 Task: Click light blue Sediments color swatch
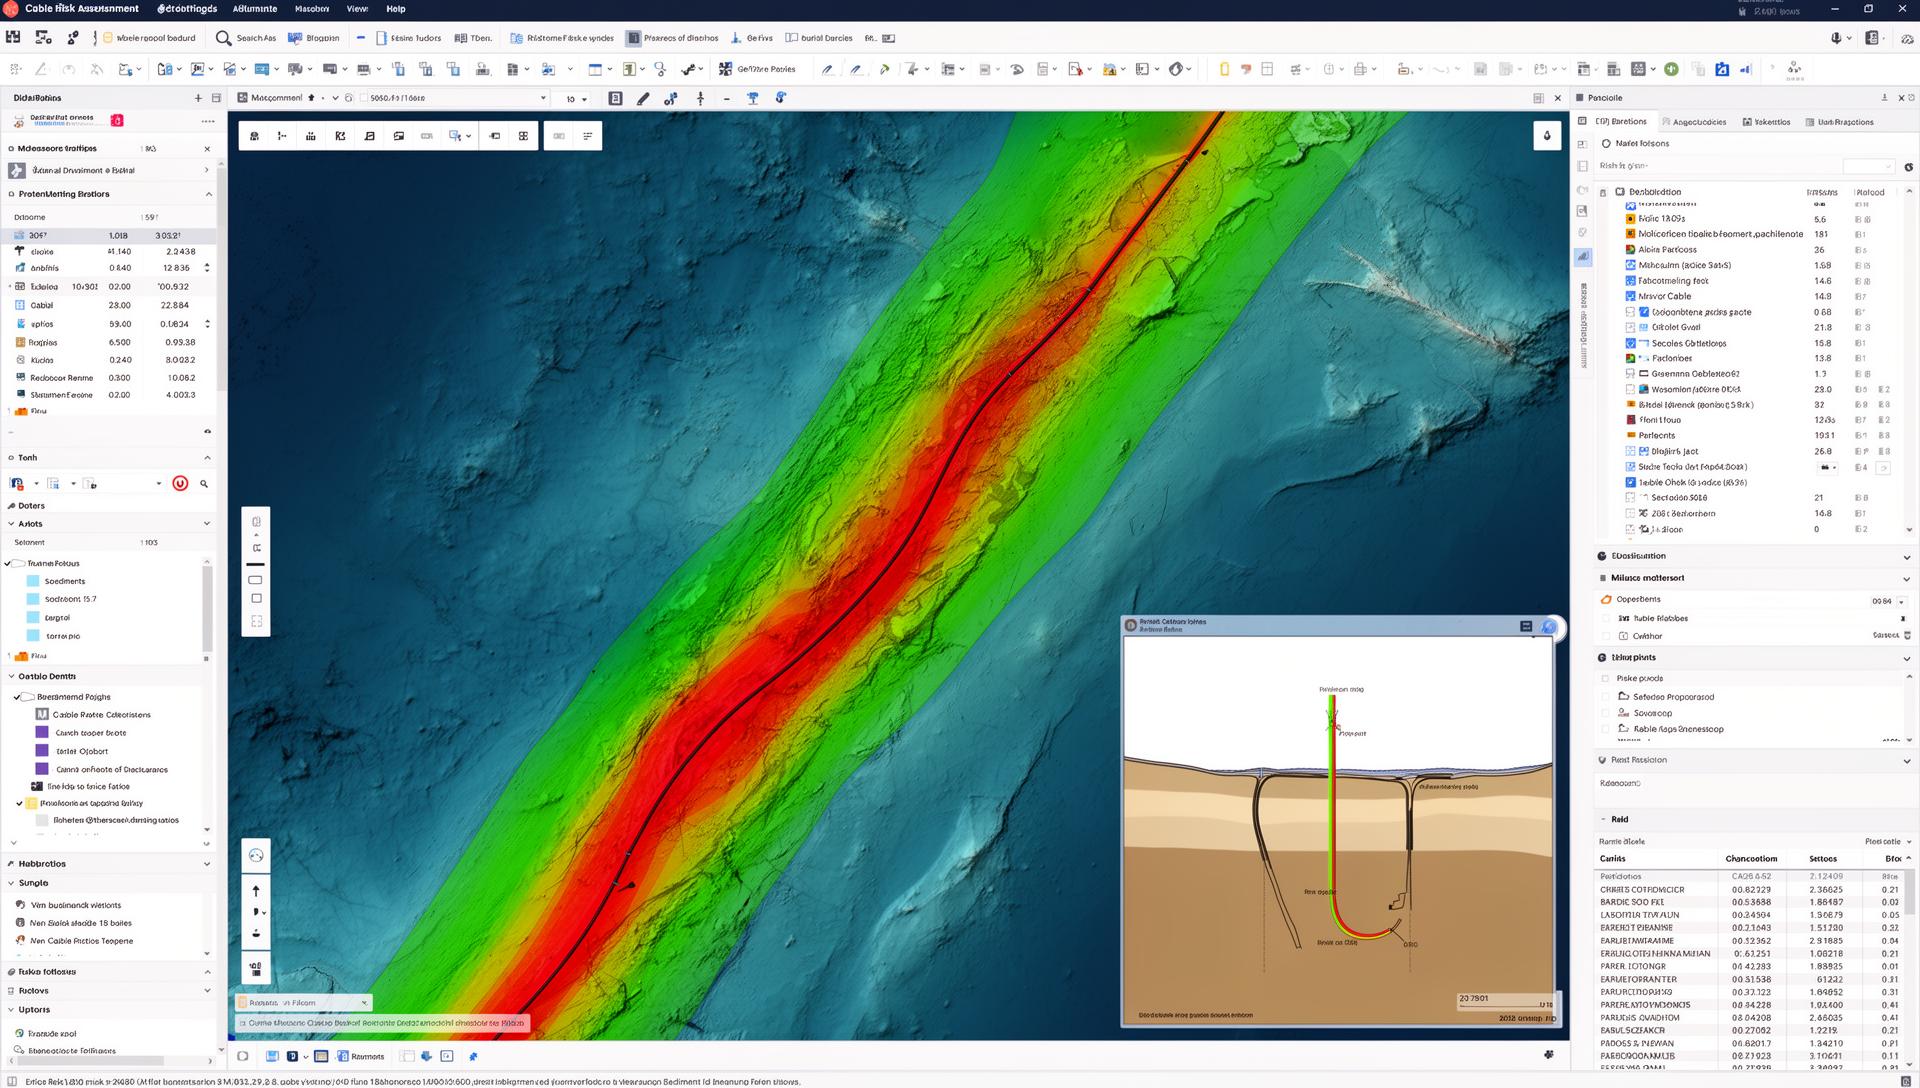[33, 581]
